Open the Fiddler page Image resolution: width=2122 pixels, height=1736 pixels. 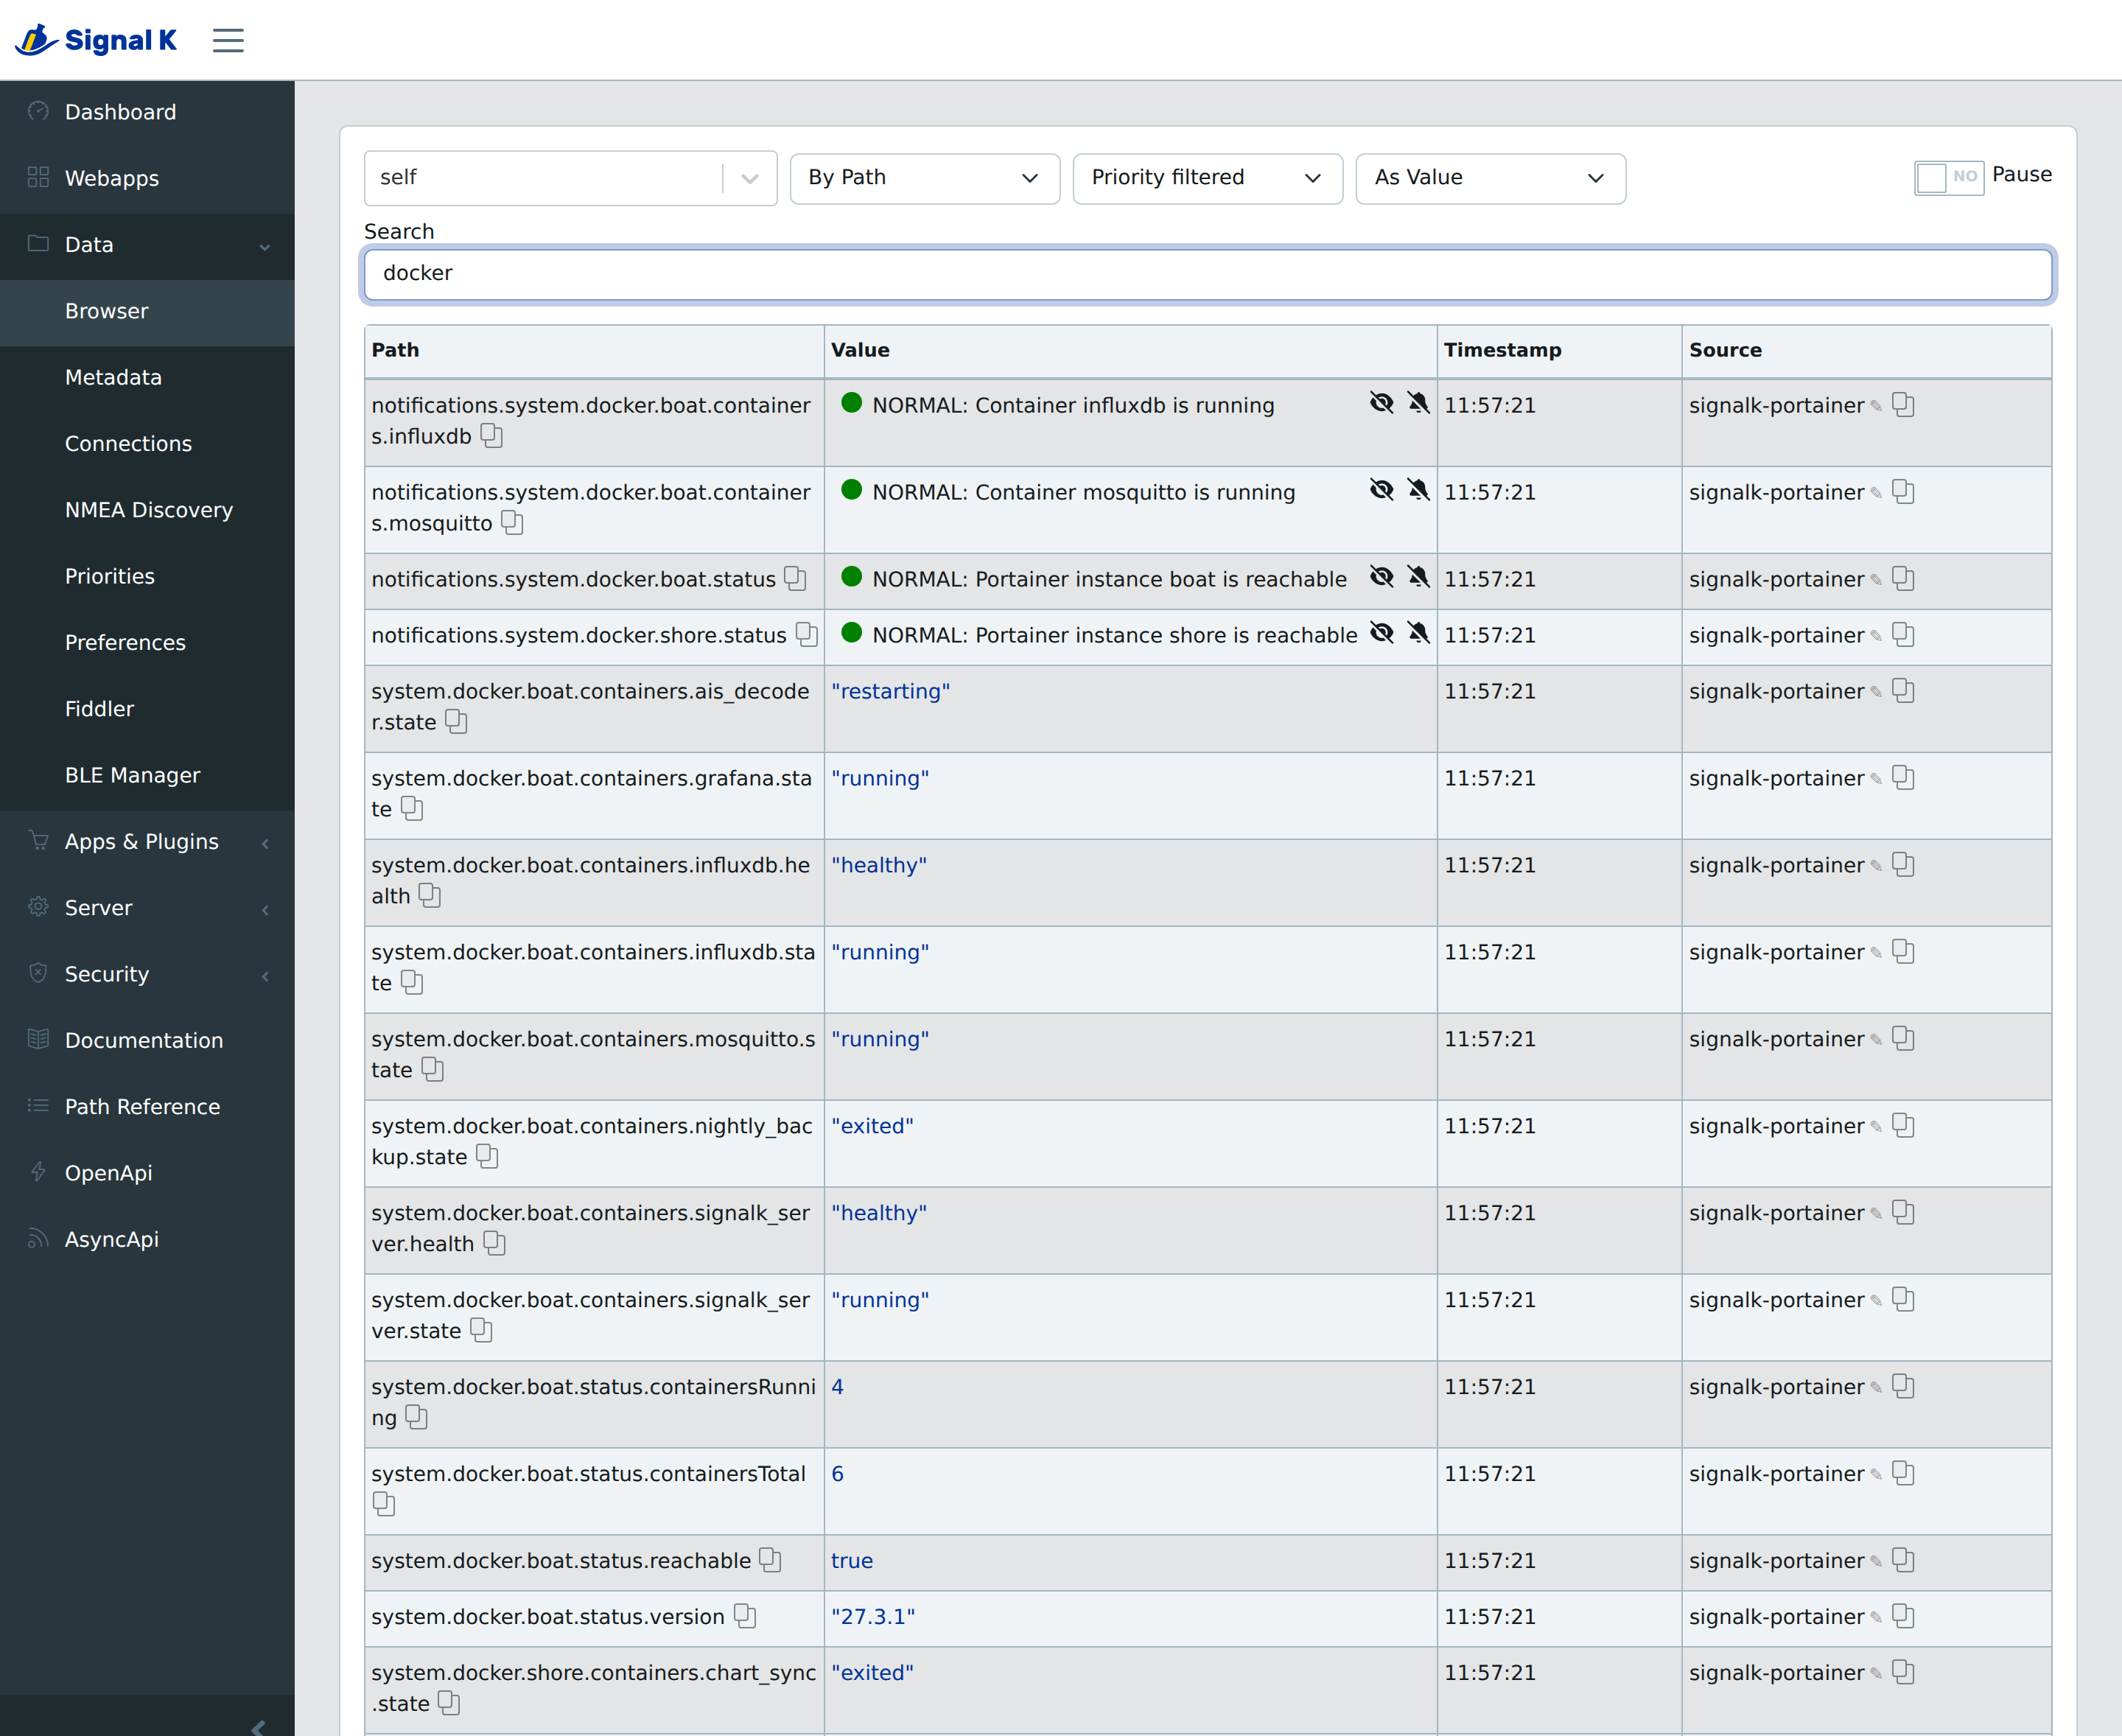click(147, 709)
